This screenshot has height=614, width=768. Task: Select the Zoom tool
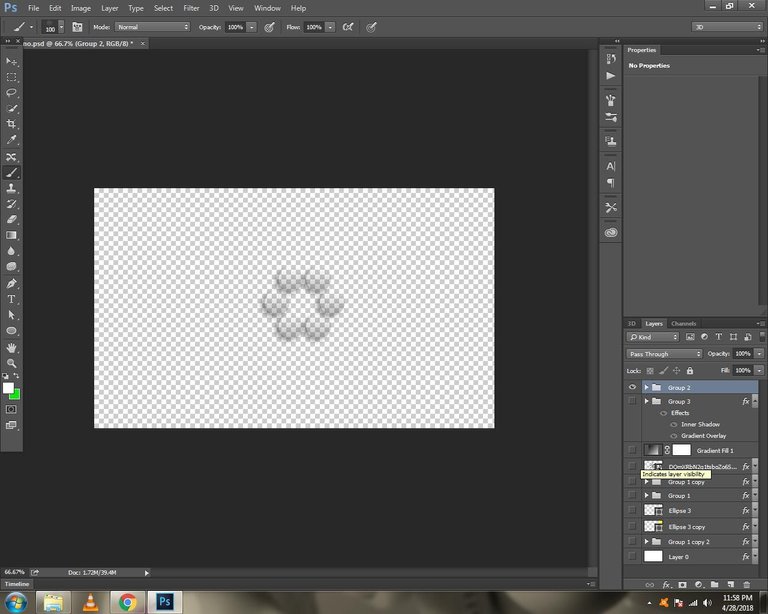pos(11,363)
